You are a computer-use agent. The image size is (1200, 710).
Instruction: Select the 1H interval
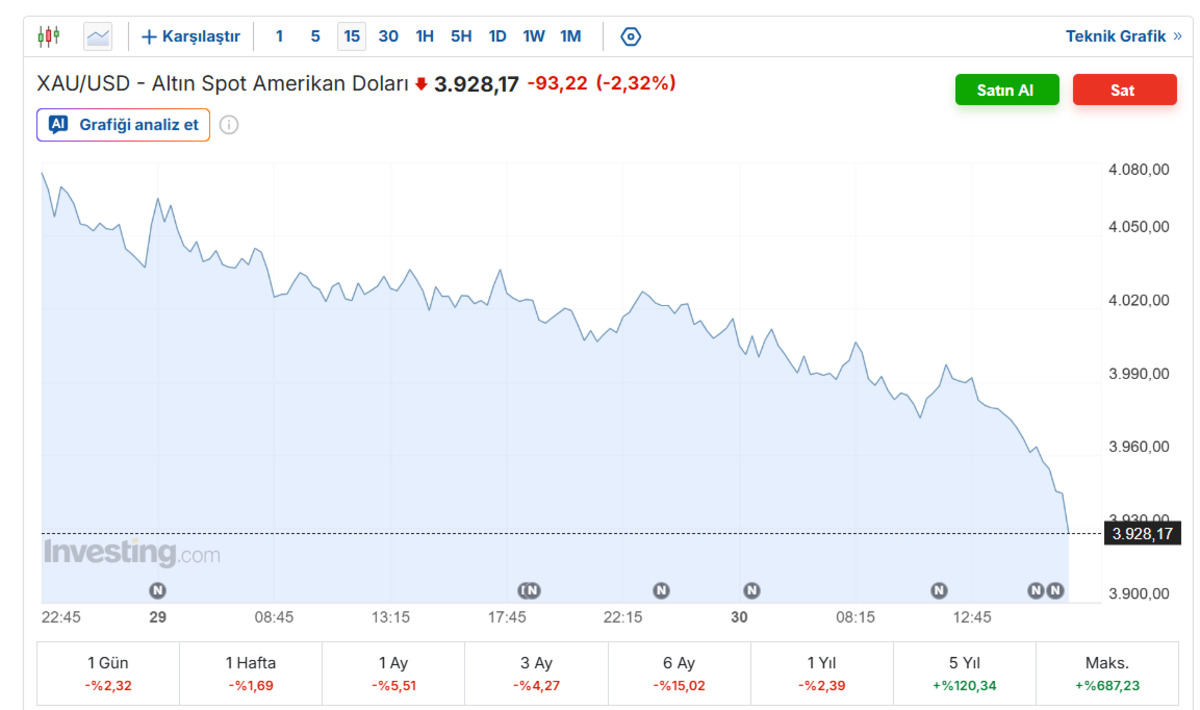(425, 37)
